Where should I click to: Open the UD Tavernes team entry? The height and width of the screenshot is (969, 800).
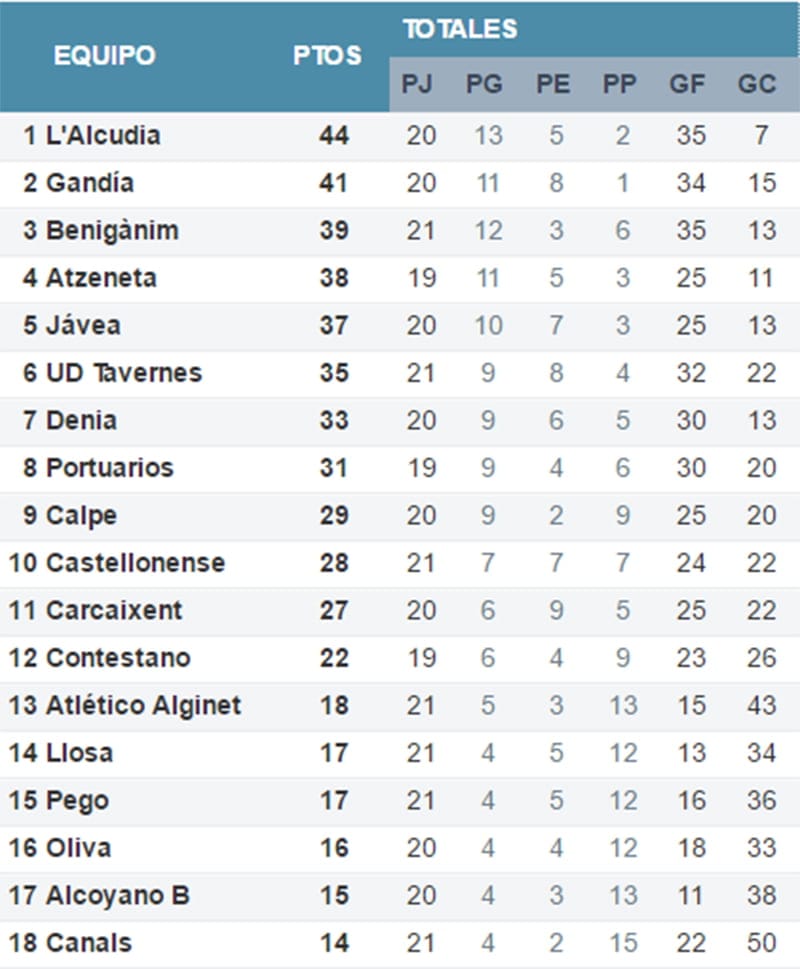(123, 373)
